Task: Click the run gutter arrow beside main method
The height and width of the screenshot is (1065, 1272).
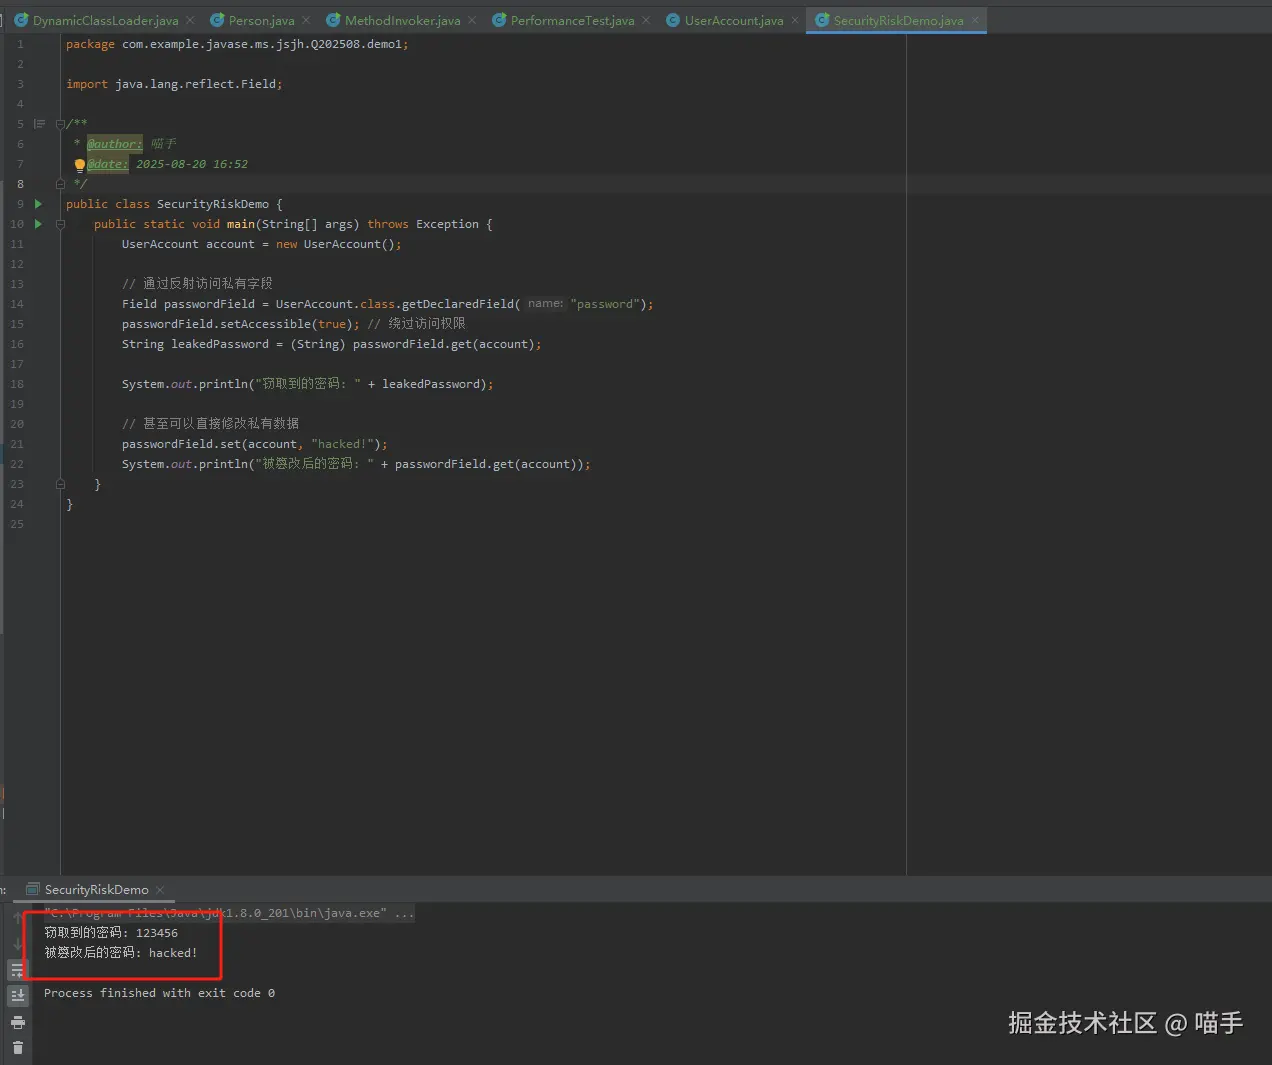Action: [x=38, y=224]
